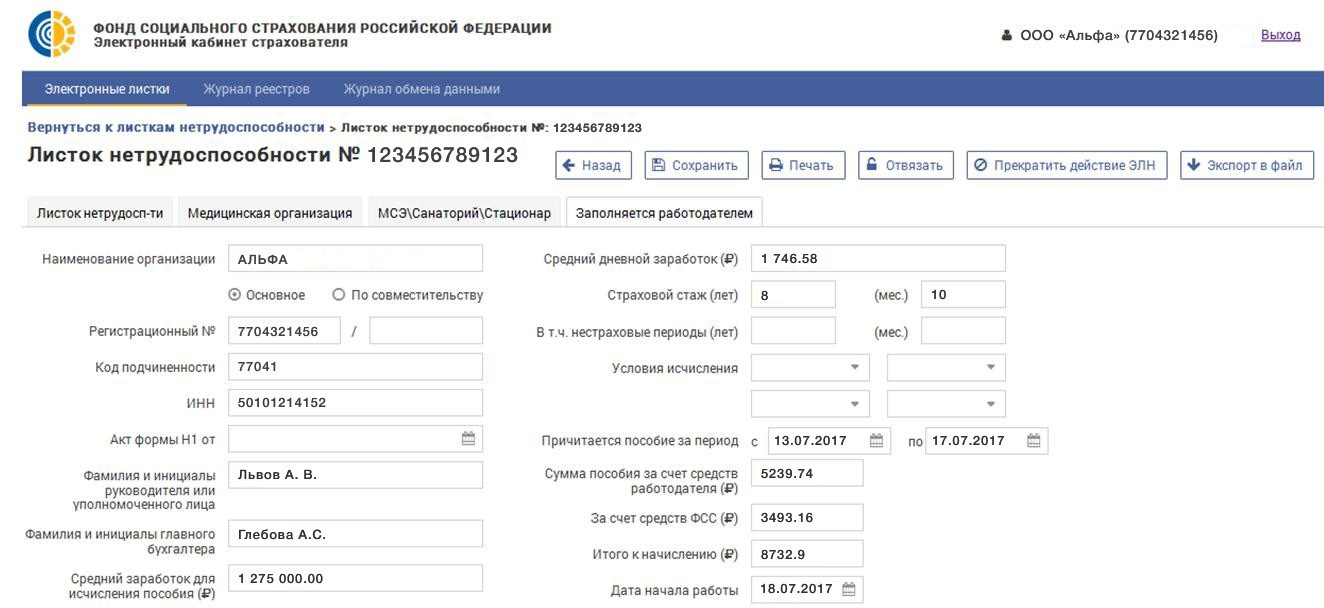Open calendar for Акт формы Н1 date

[x=468, y=439]
